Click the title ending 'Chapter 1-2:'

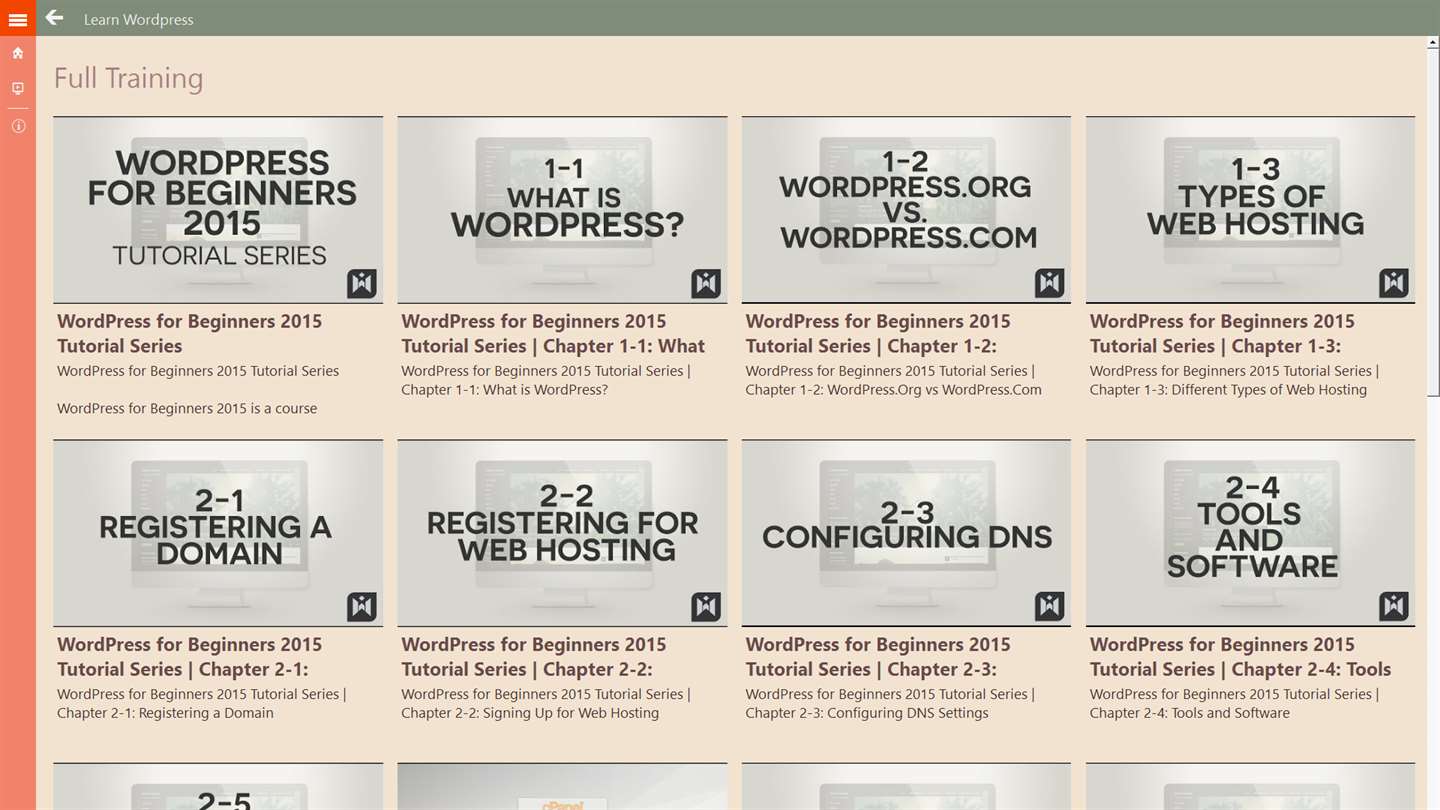point(878,333)
